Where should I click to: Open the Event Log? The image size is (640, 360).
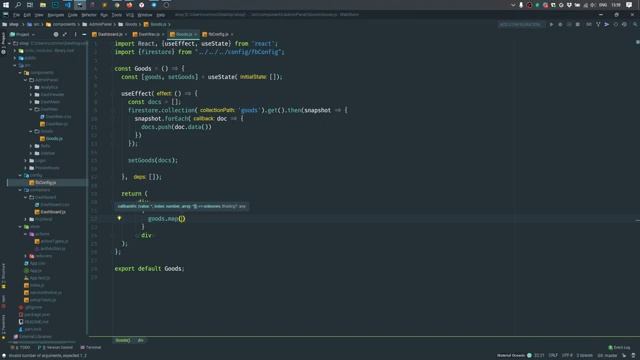point(619,348)
